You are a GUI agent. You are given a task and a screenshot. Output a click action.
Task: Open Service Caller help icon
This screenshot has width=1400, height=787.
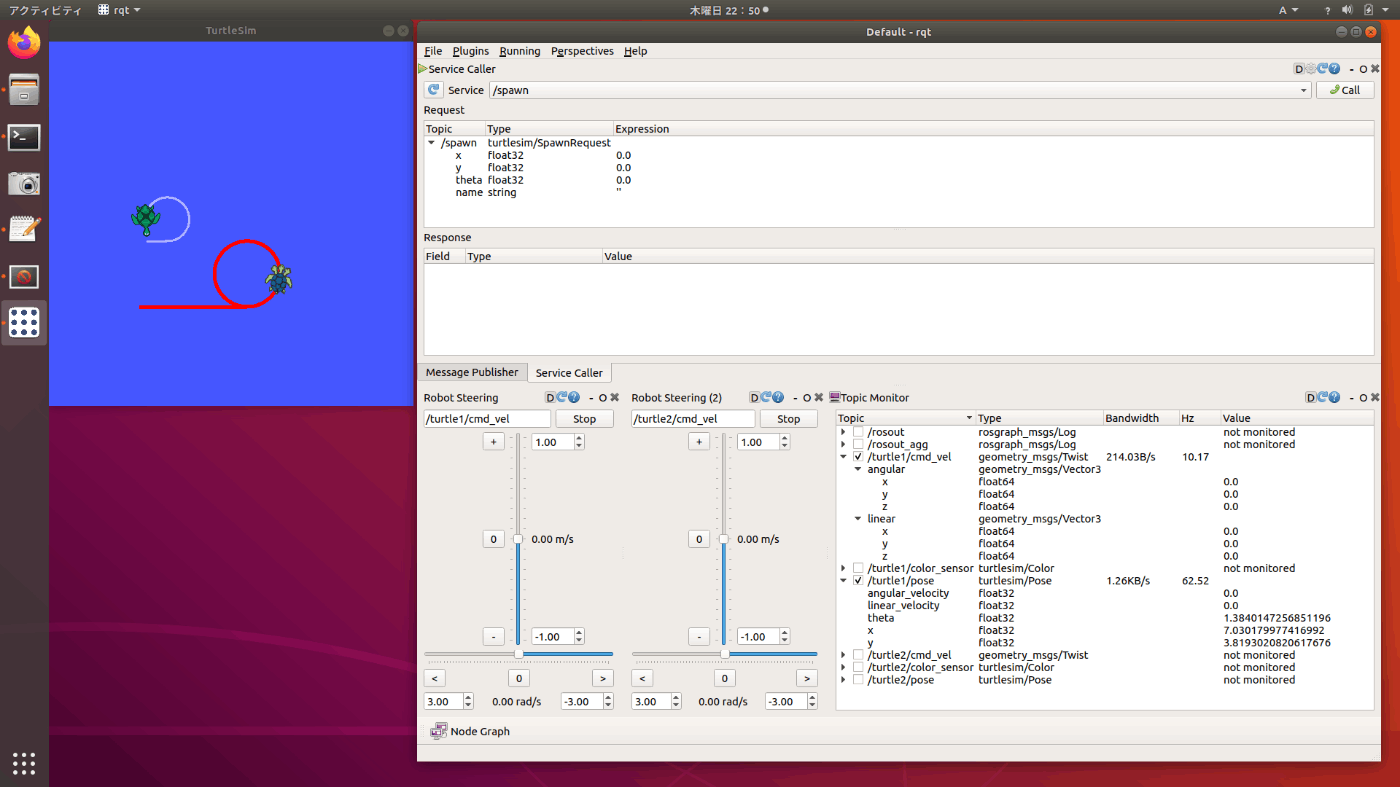click(1334, 69)
